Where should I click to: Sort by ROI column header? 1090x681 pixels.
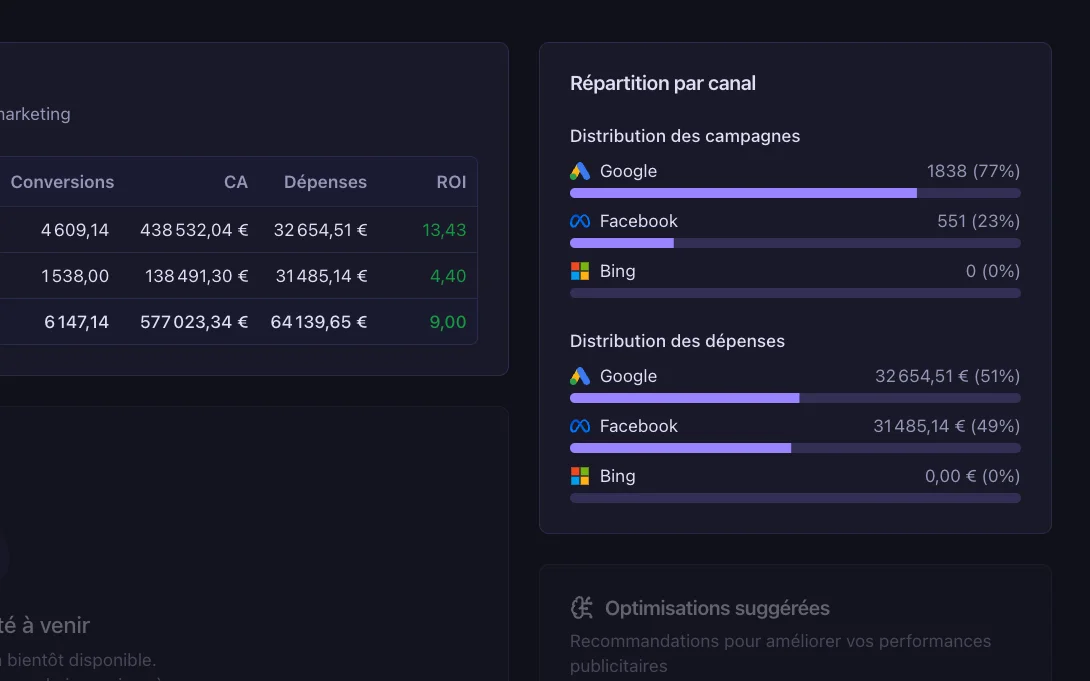click(x=451, y=182)
